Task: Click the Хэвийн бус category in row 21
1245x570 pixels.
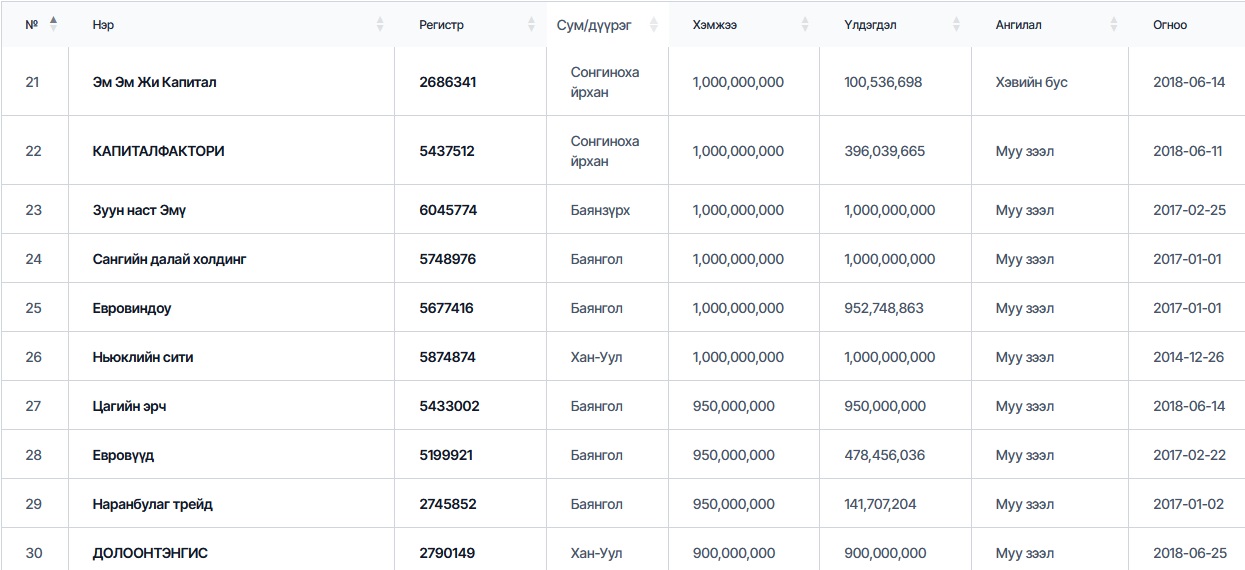Action: [1031, 82]
